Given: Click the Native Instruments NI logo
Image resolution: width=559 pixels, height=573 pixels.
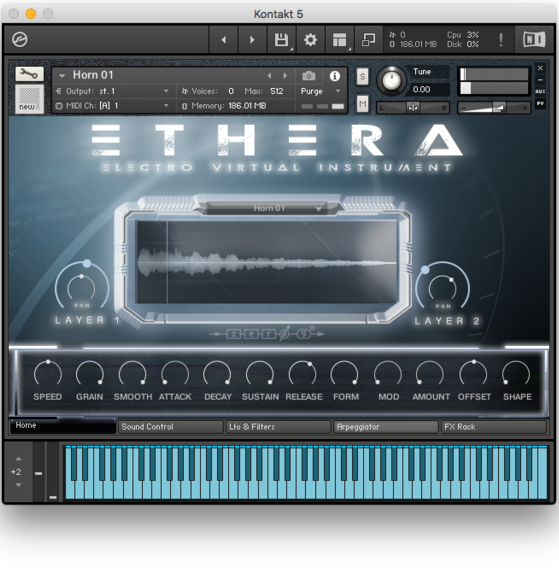Looking at the screenshot, I should (534, 39).
